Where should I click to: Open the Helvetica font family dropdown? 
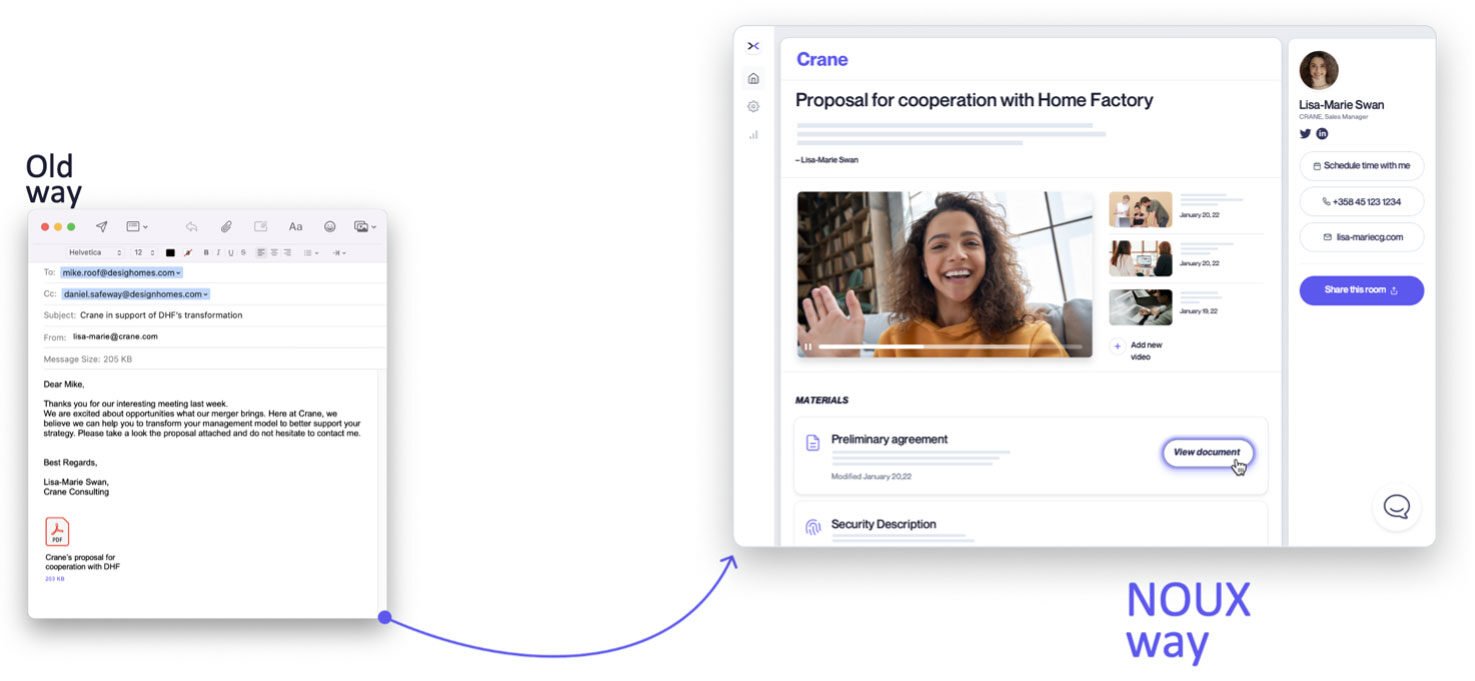click(90, 252)
